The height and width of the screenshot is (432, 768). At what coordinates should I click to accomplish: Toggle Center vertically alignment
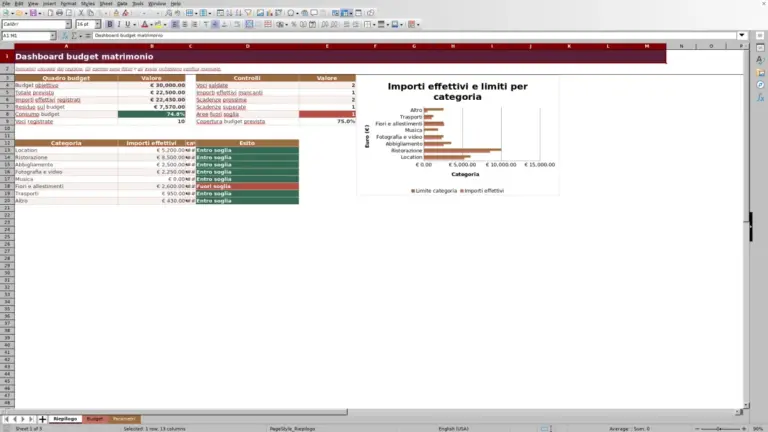pos(215,24)
